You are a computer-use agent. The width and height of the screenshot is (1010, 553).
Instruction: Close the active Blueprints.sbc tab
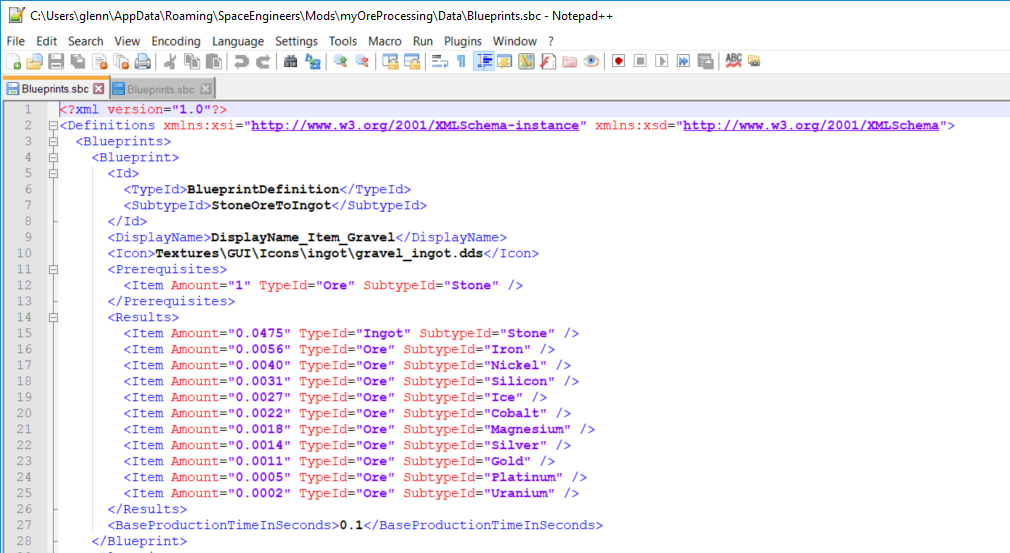point(98,89)
